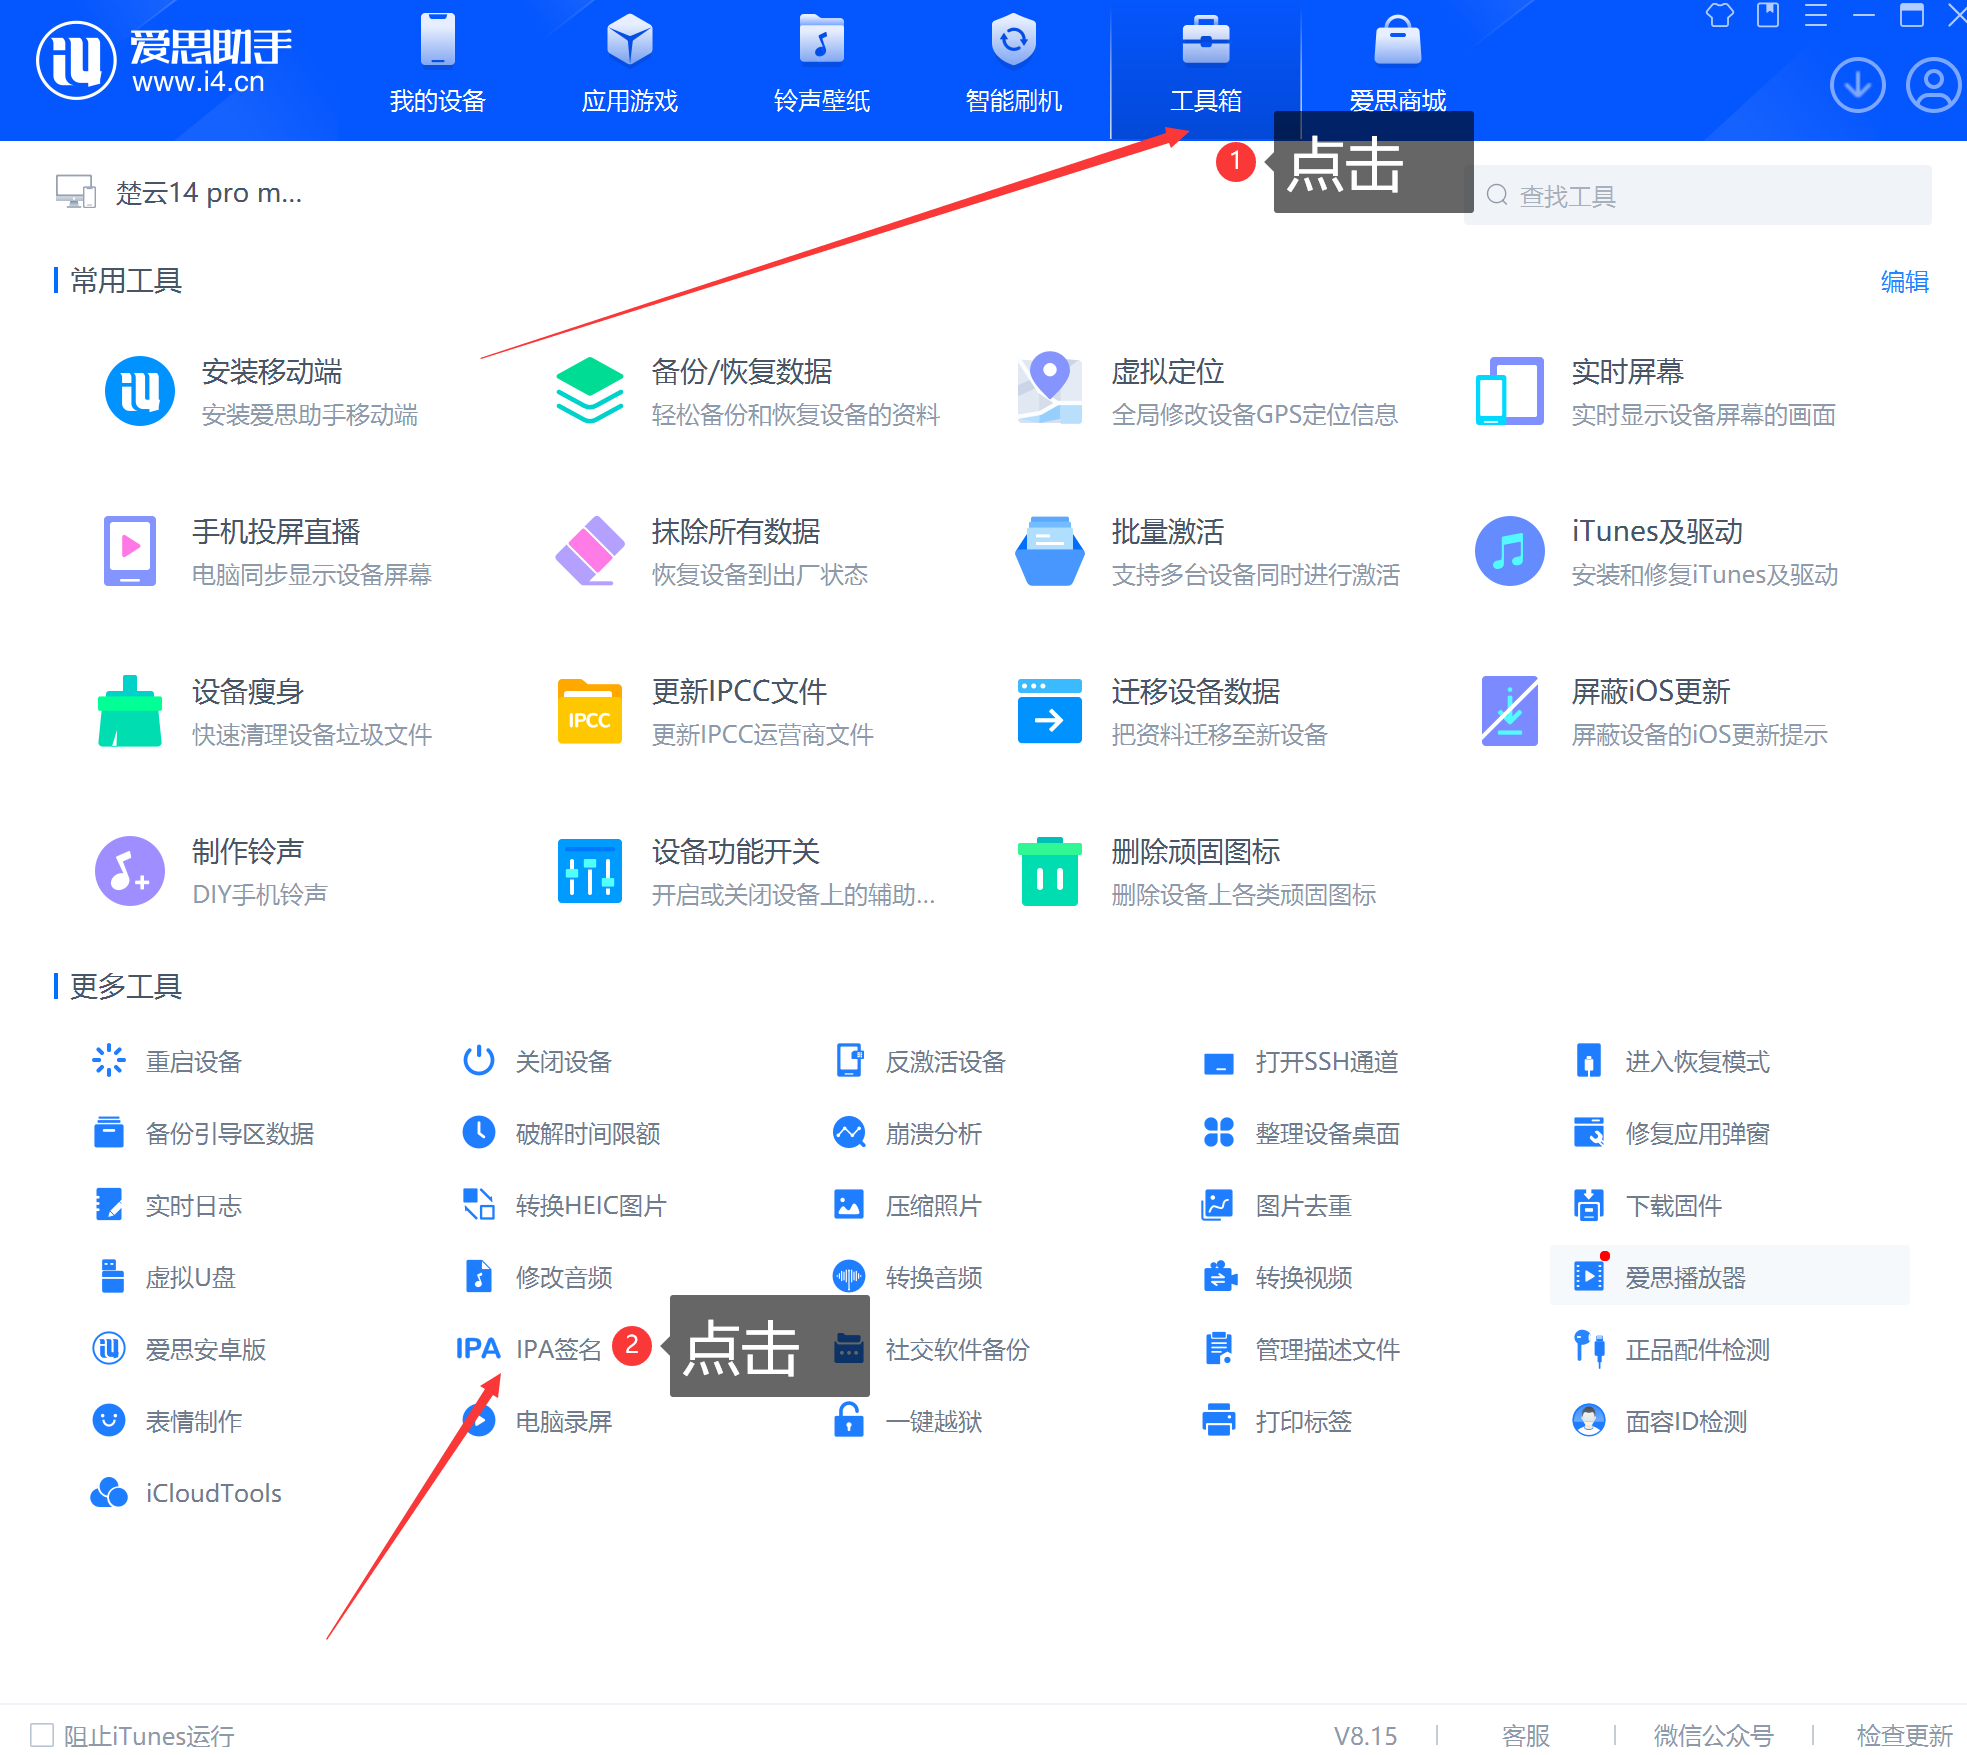Screen dimensions: 1967x1755
Task: Toggle the Block iTunes from running (阻止iTunes运行) checkbox
Action: point(42,1734)
